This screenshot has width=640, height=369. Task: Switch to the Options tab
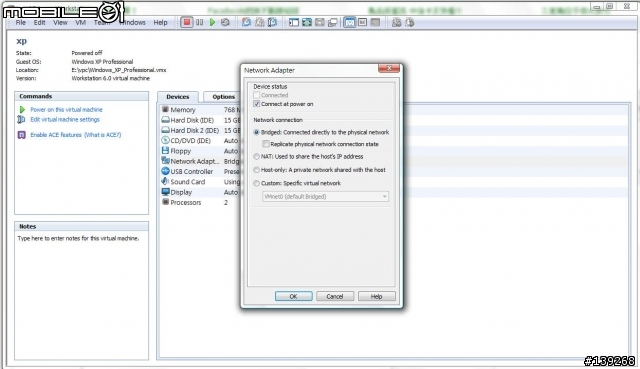223,97
